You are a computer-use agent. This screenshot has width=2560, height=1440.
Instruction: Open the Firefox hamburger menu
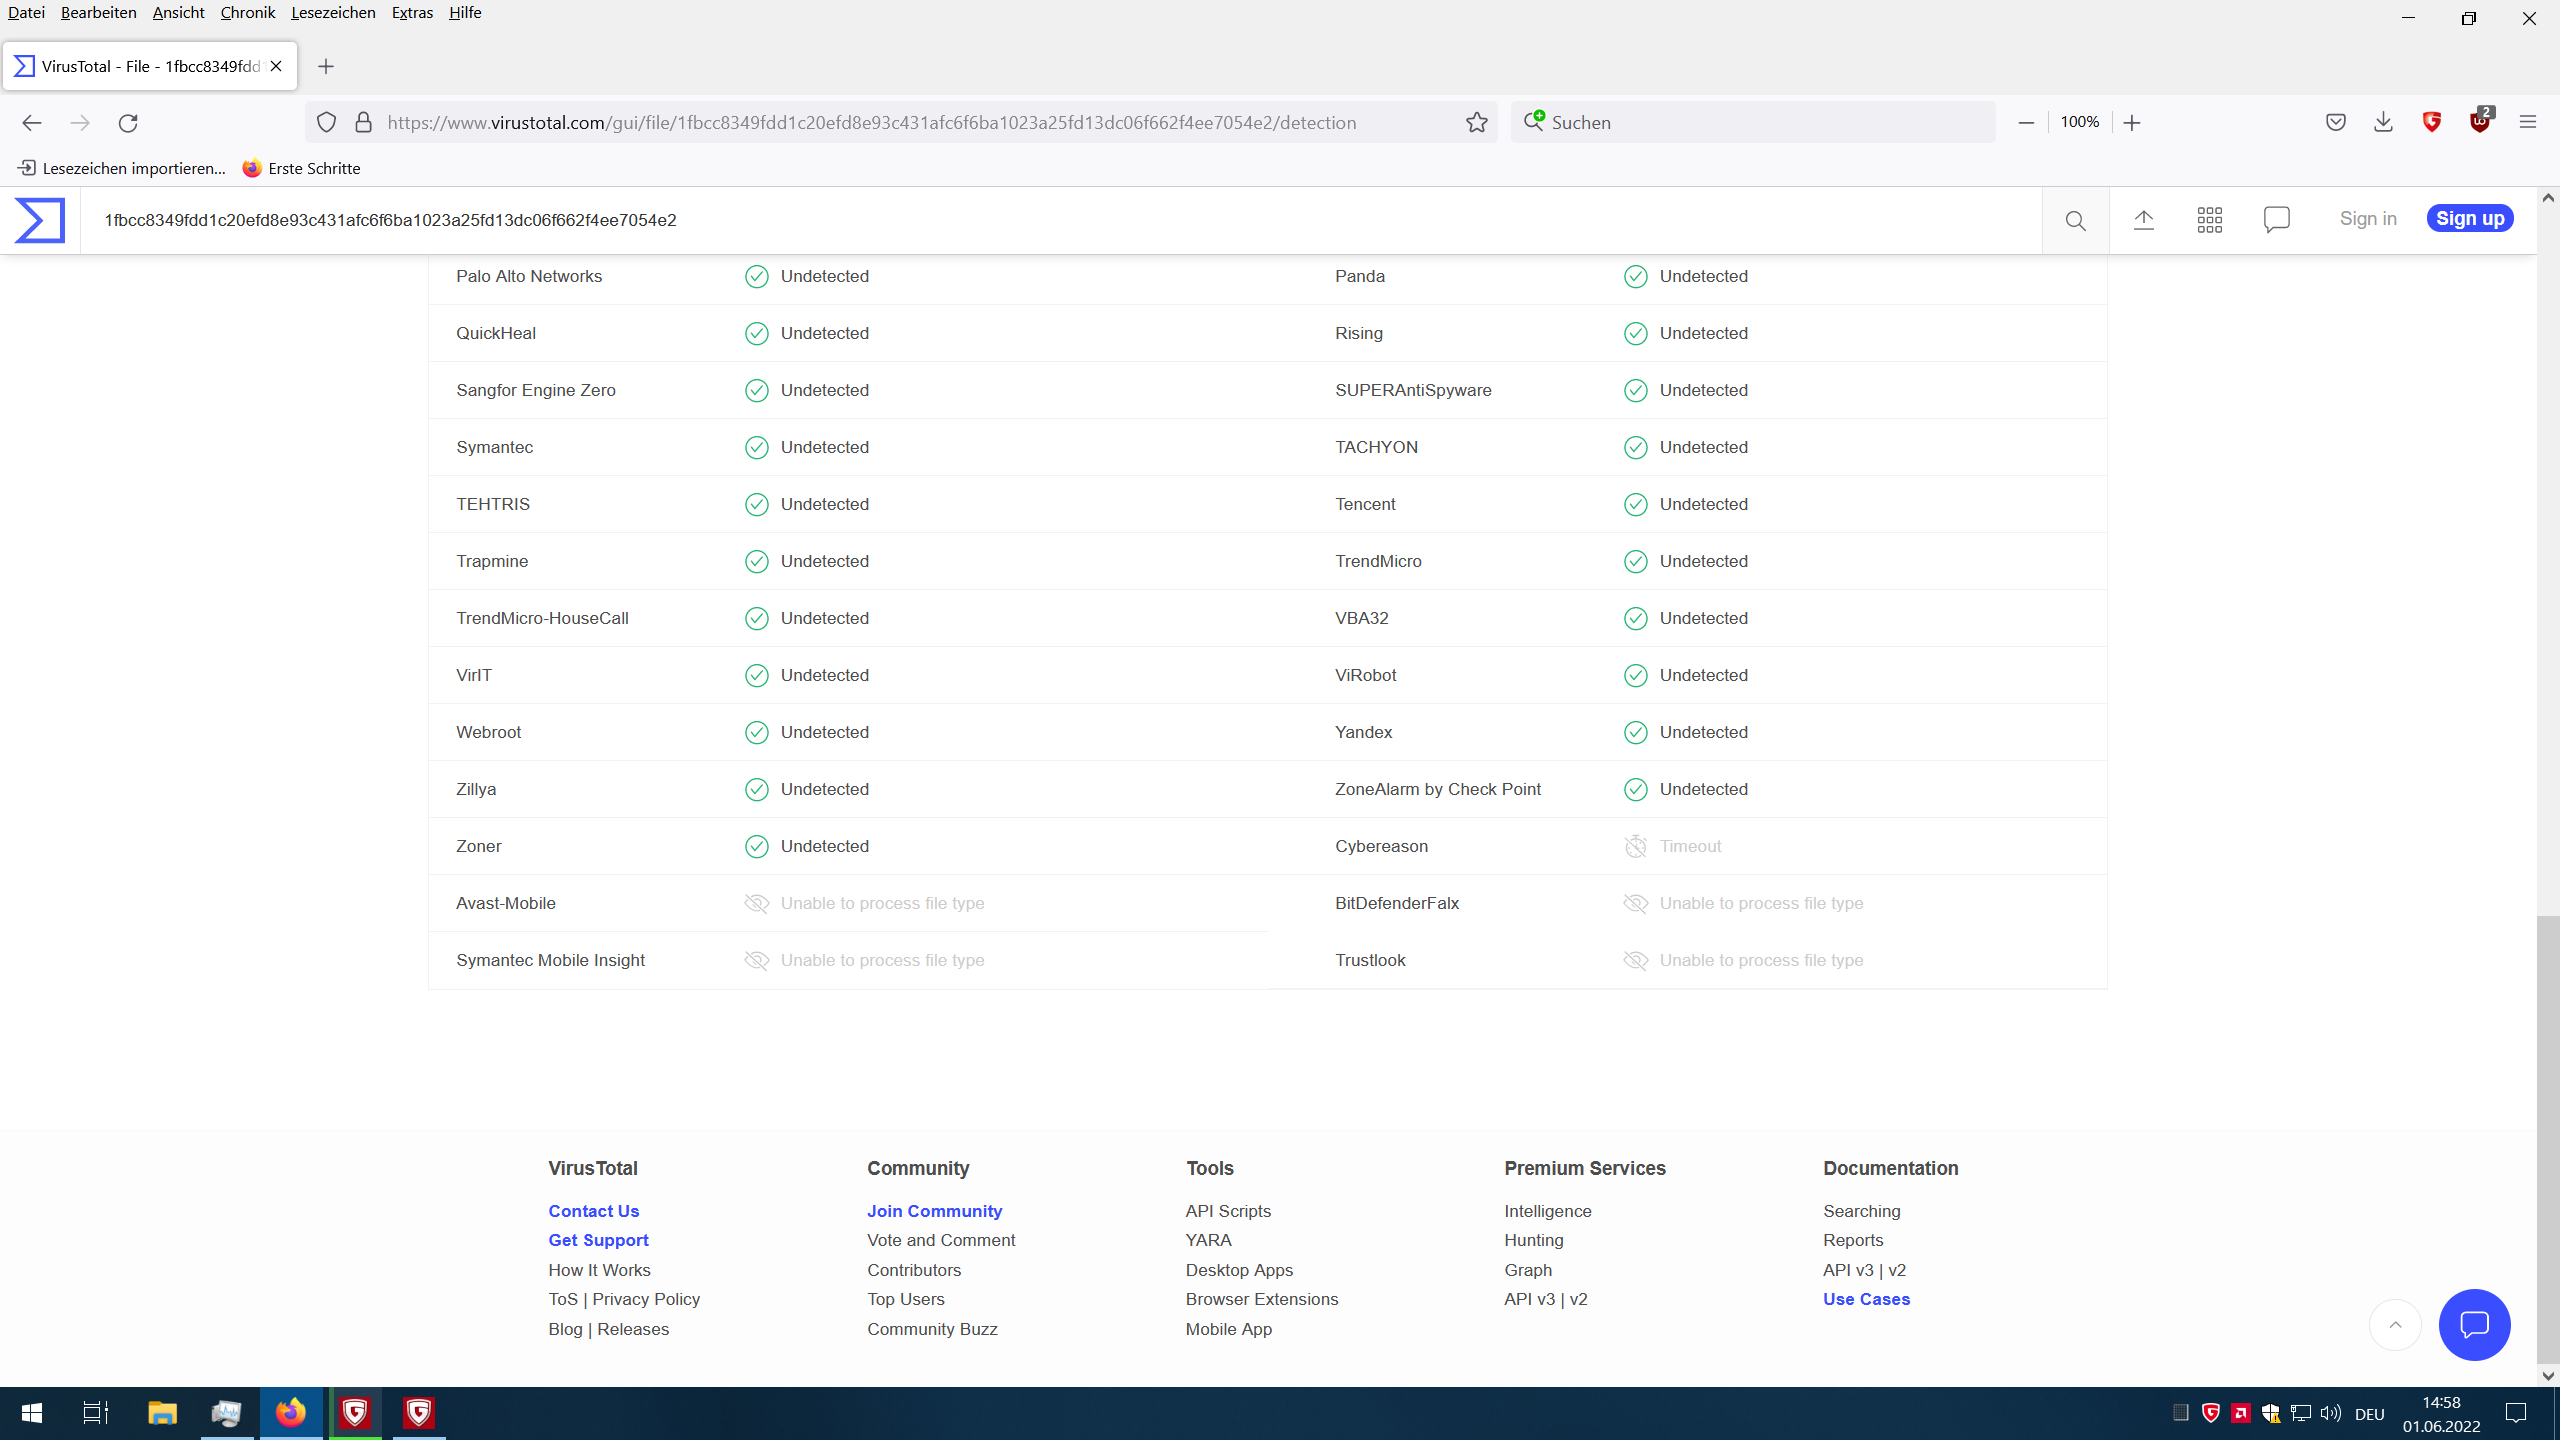pyautogui.click(x=2528, y=122)
